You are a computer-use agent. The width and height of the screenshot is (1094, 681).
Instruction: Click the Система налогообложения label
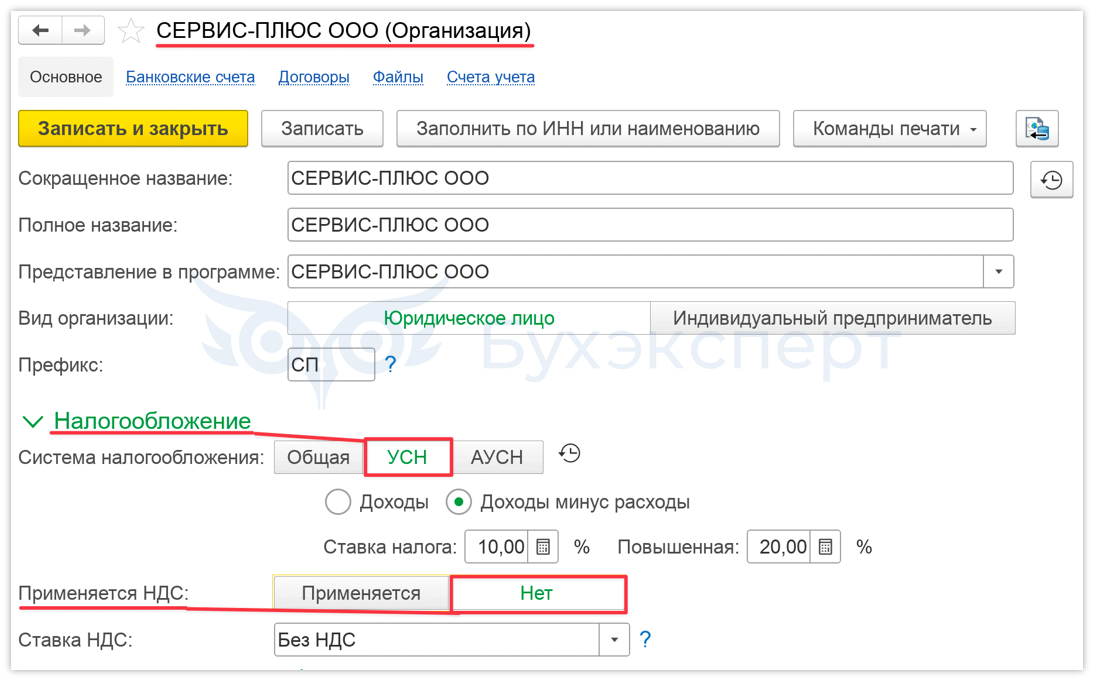pos(141,458)
